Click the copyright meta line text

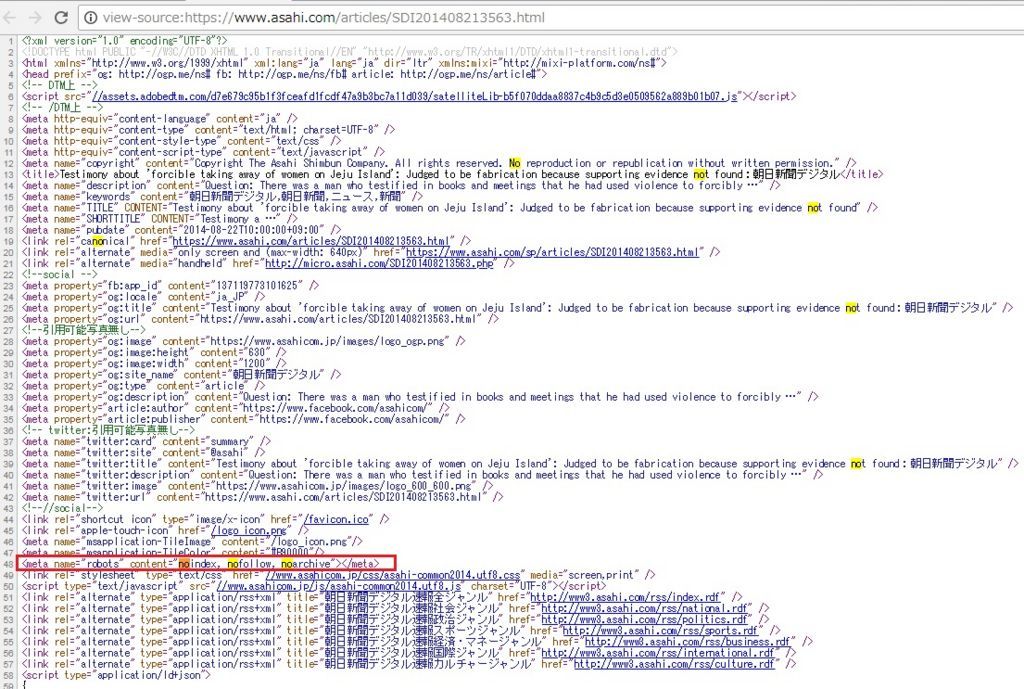(x=439, y=163)
